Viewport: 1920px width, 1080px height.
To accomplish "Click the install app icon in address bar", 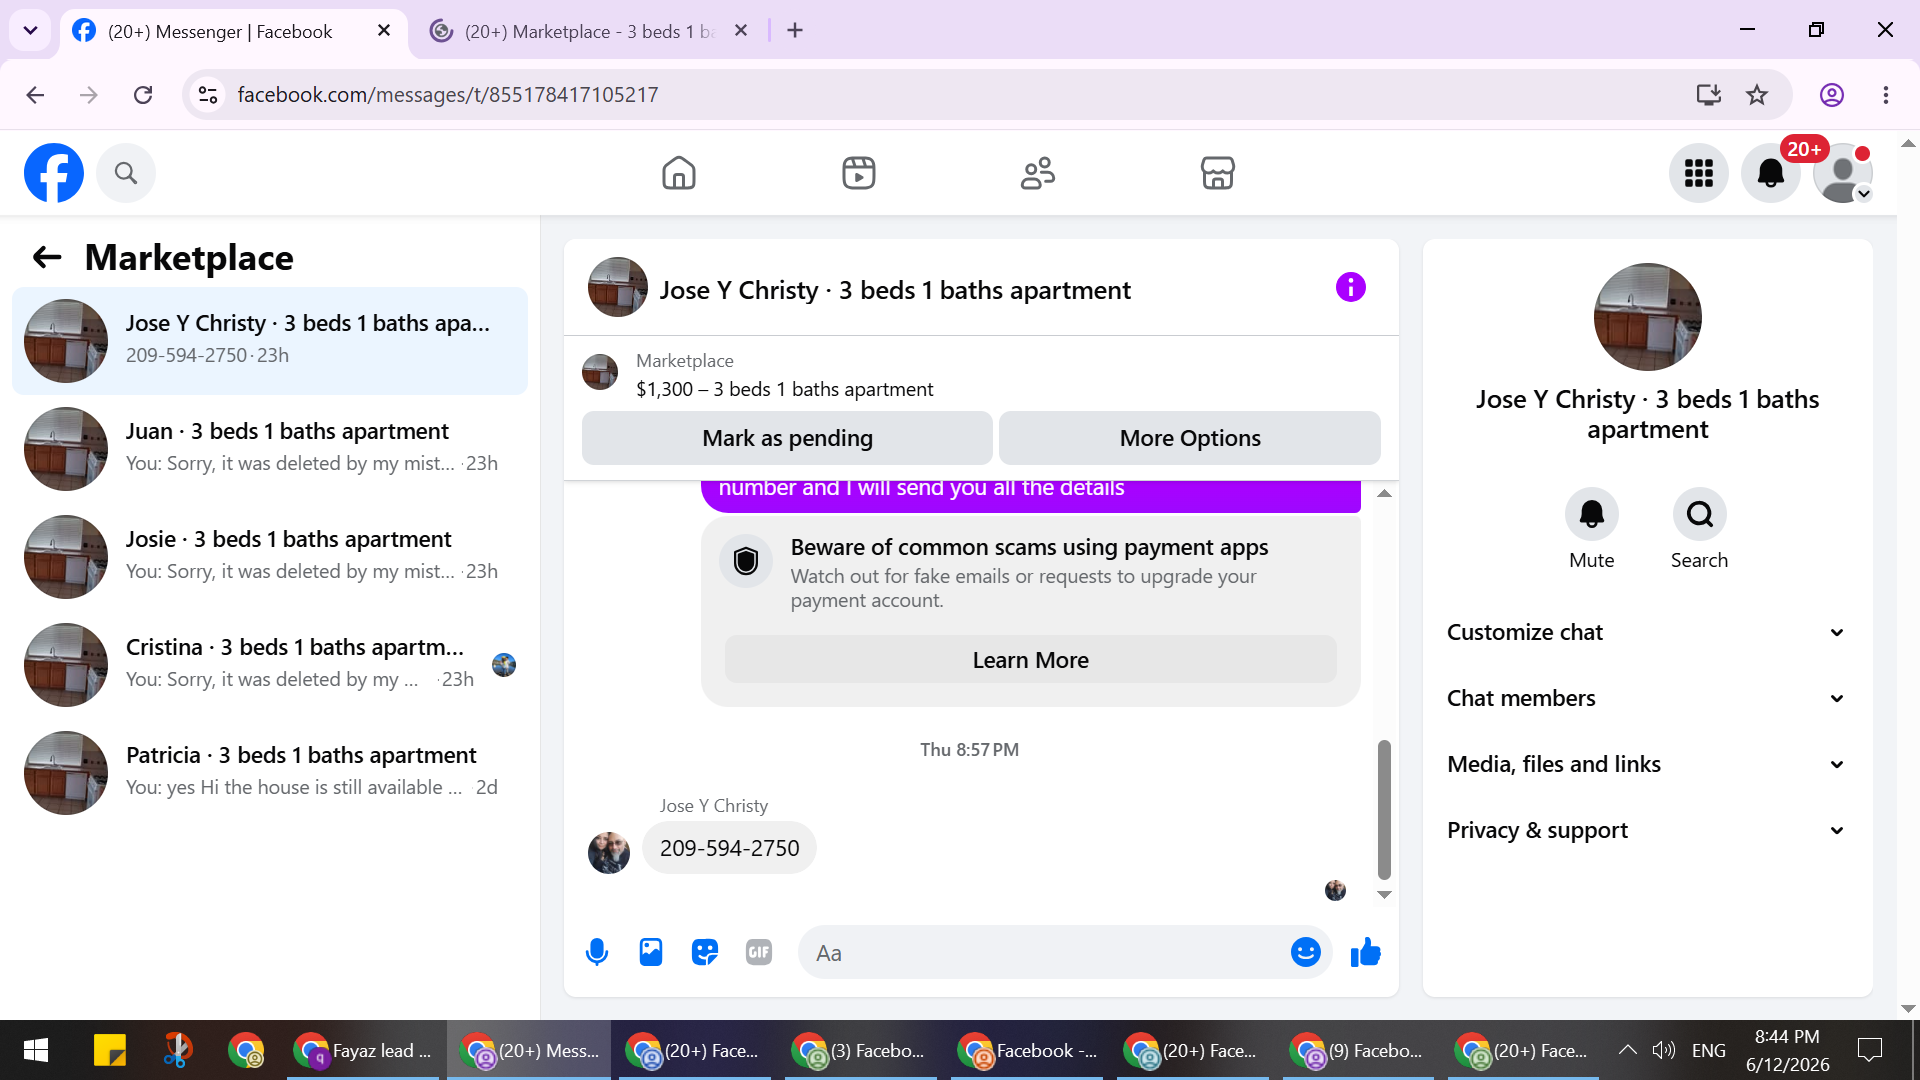I will coord(1709,95).
